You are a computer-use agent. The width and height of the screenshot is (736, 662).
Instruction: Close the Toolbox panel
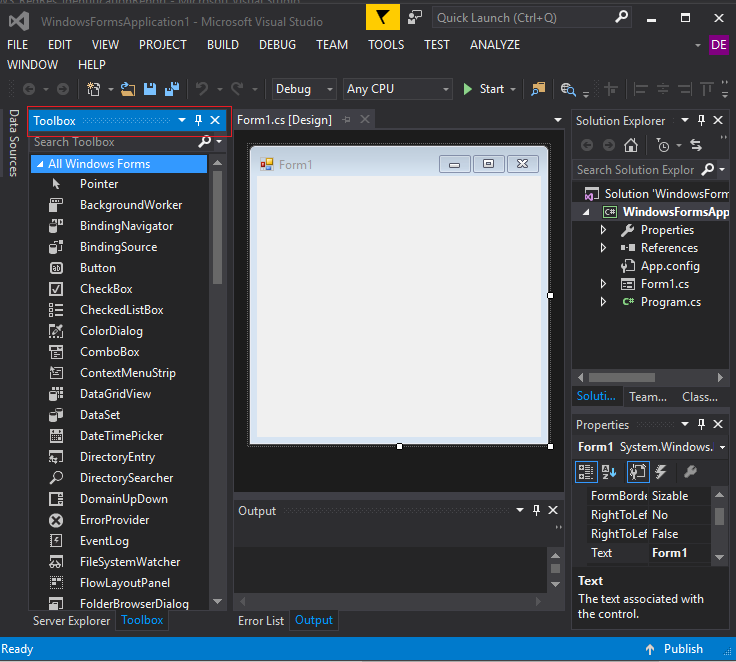click(x=215, y=121)
